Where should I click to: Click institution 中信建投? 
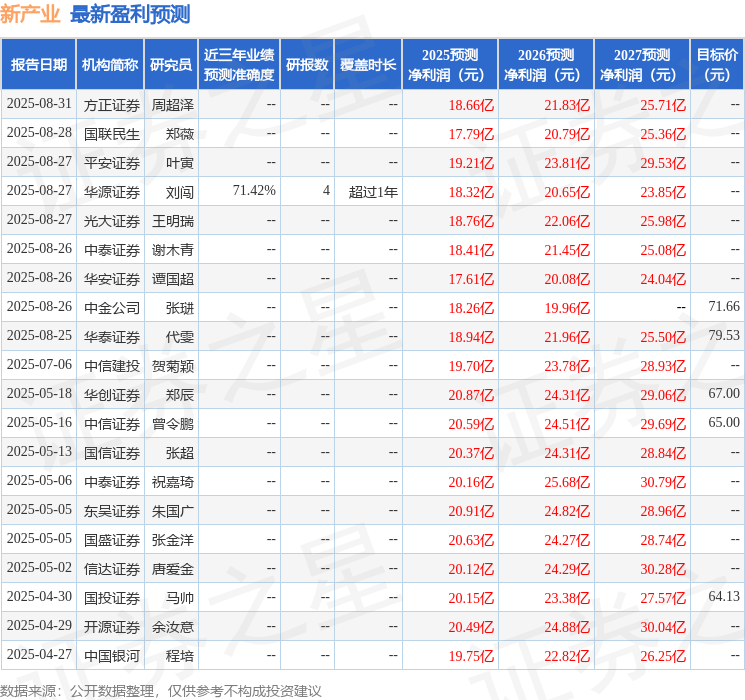point(112,366)
